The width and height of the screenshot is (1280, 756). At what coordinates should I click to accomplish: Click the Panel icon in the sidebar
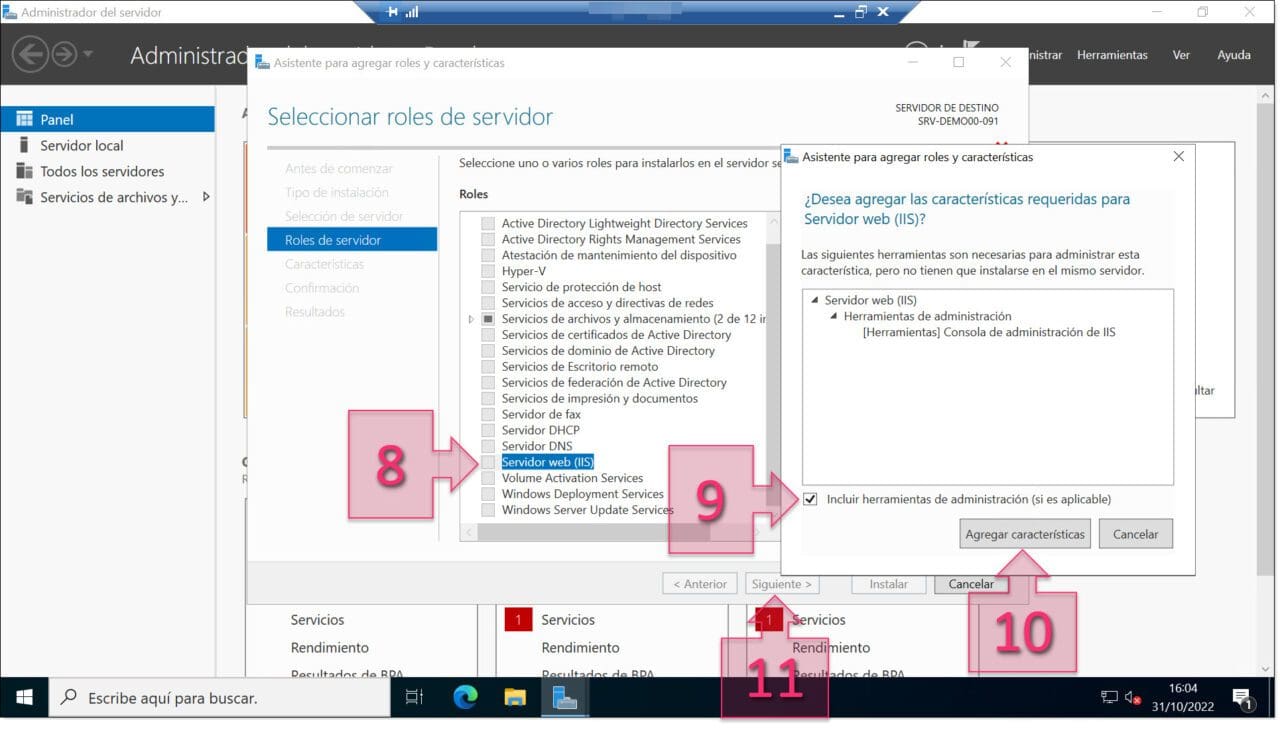(25, 119)
